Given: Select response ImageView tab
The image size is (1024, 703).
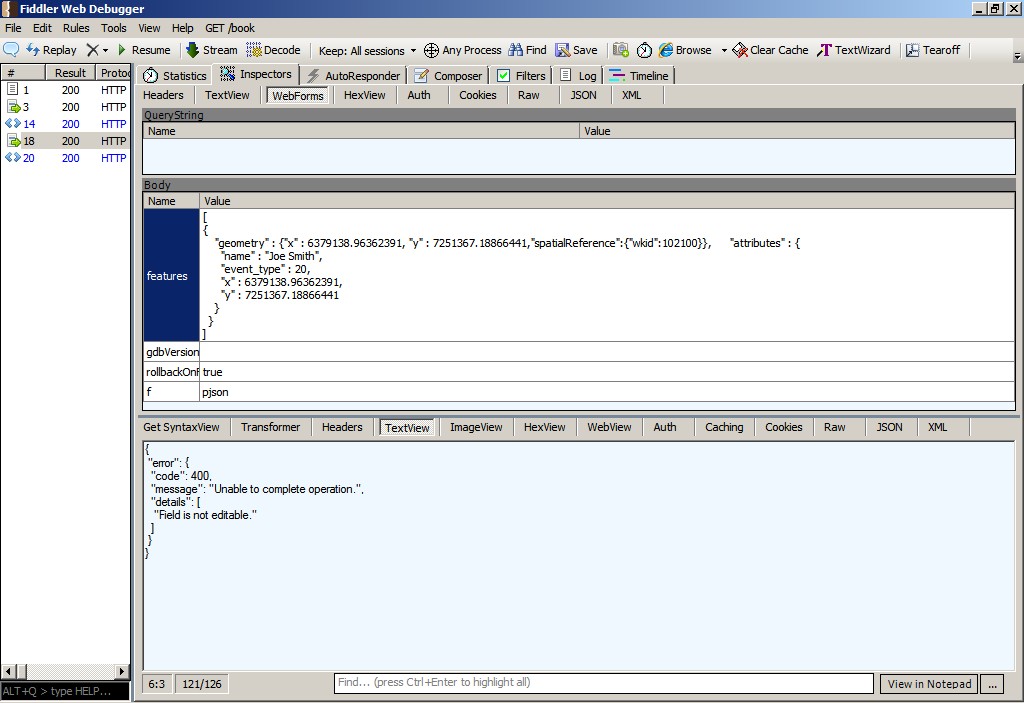Looking at the screenshot, I should click(476, 427).
